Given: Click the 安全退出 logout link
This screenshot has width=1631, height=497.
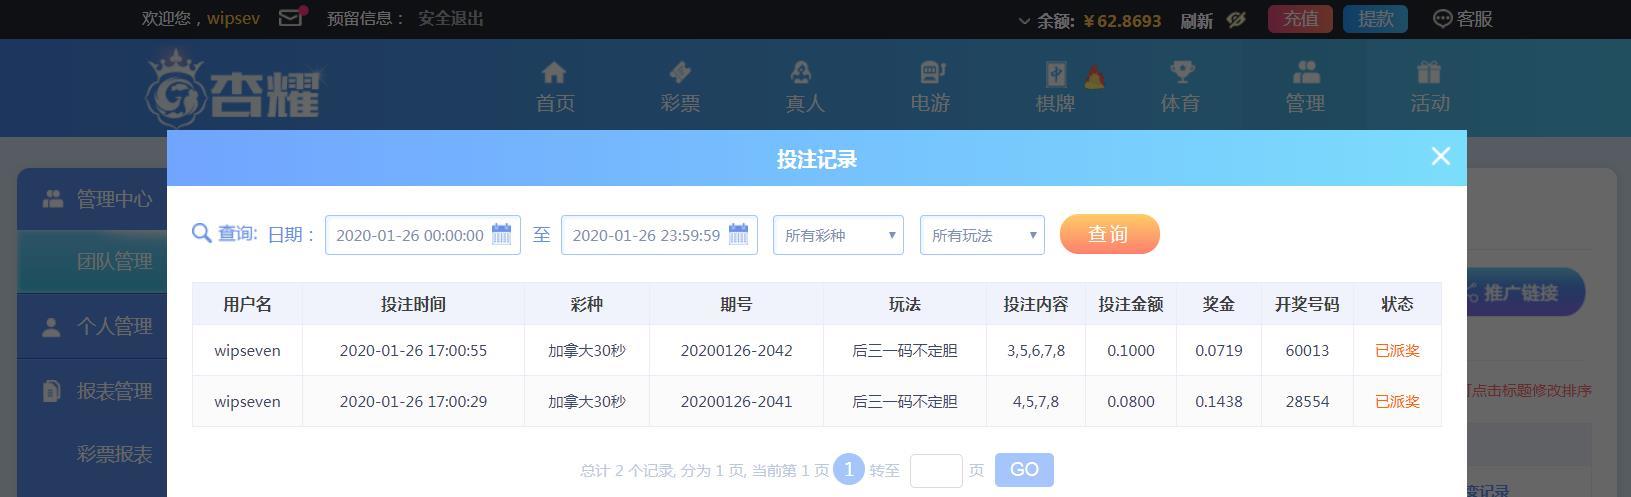Looking at the screenshot, I should (x=451, y=19).
